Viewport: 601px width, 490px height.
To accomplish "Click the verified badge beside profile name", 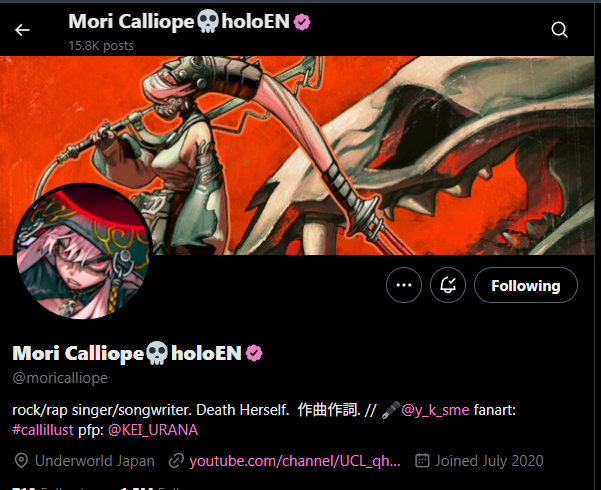I will coord(254,353).
